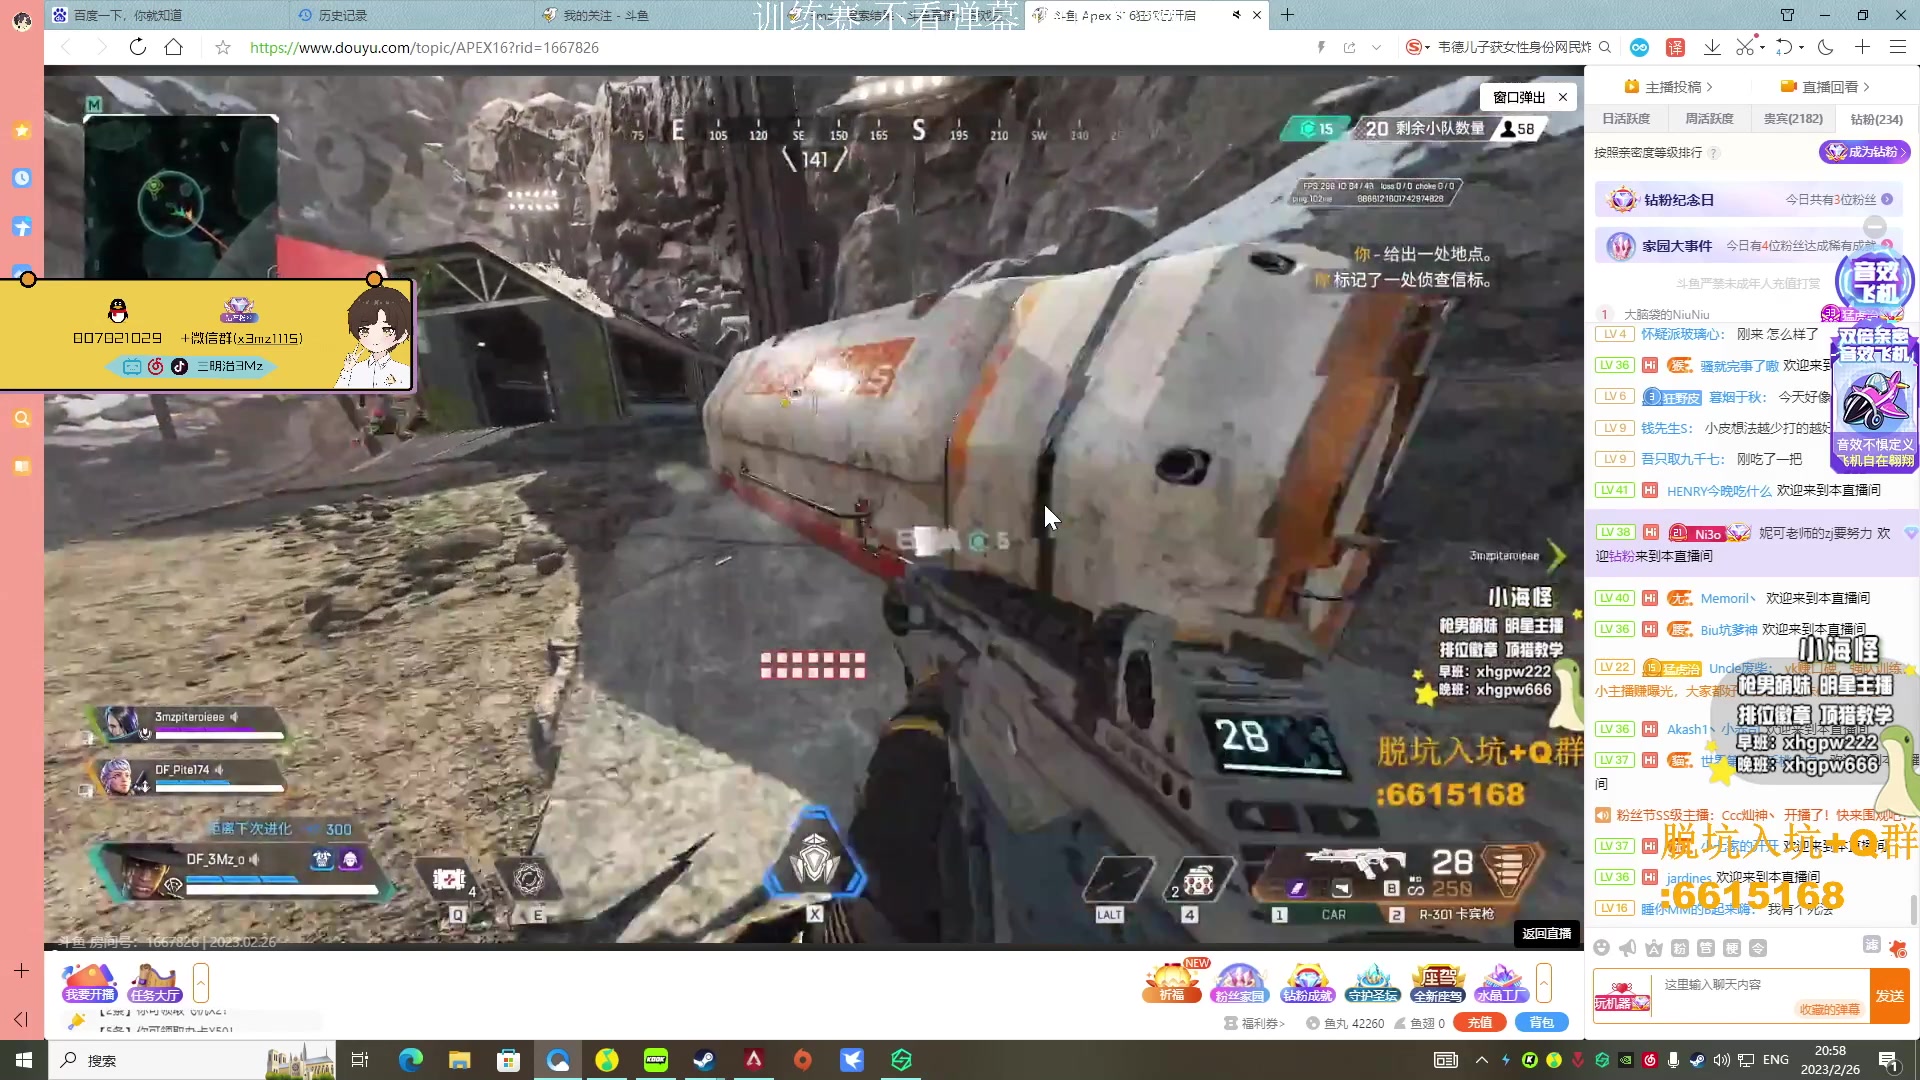
Task: Open the ENG input language switcher
Action: click(1776, 1060)
